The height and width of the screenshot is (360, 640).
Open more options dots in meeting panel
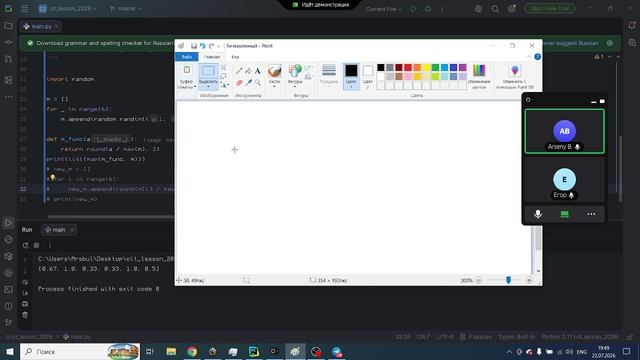click(591, 214)
